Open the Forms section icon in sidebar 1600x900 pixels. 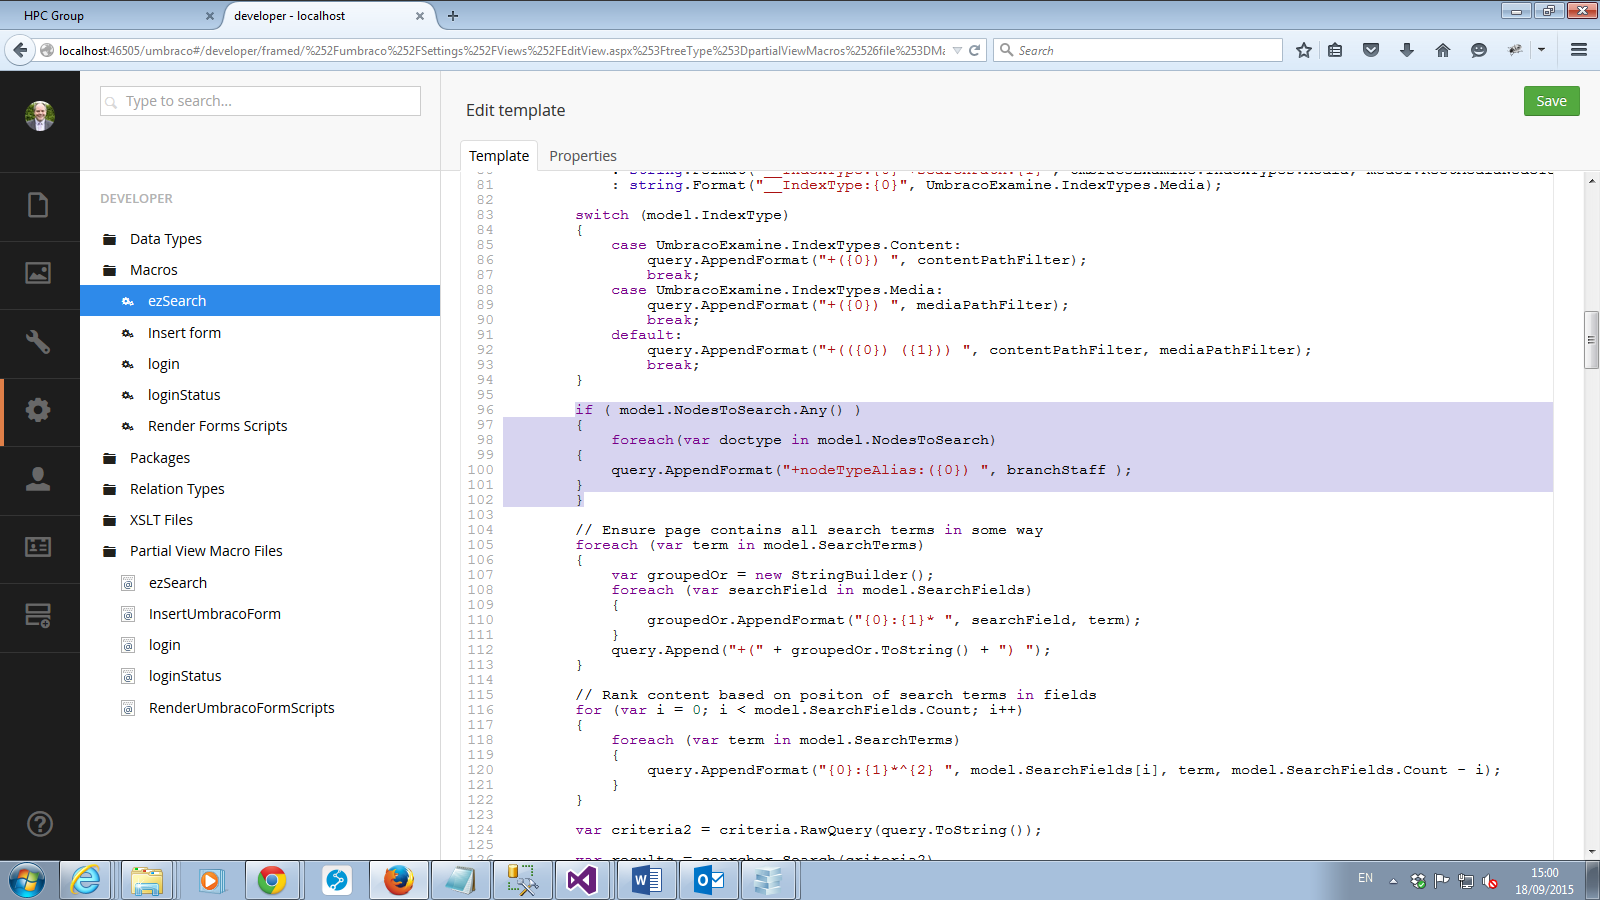(x=38, y=616)
